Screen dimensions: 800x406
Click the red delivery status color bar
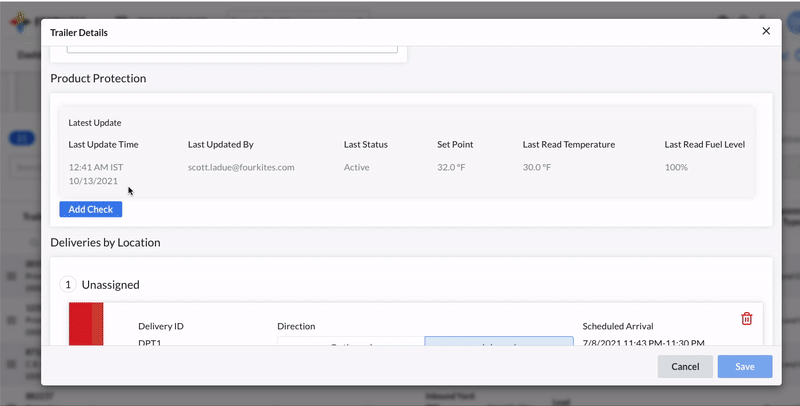click(x=85, y=323)
